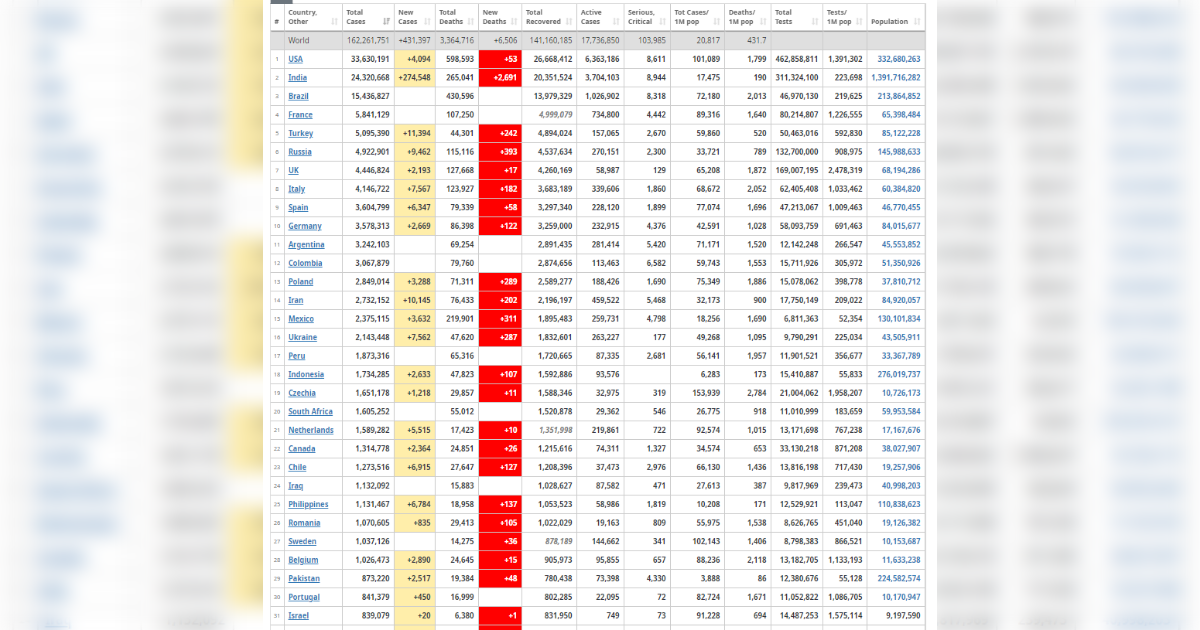
Task: Open the Iran country link
Action: coord(296,300)
